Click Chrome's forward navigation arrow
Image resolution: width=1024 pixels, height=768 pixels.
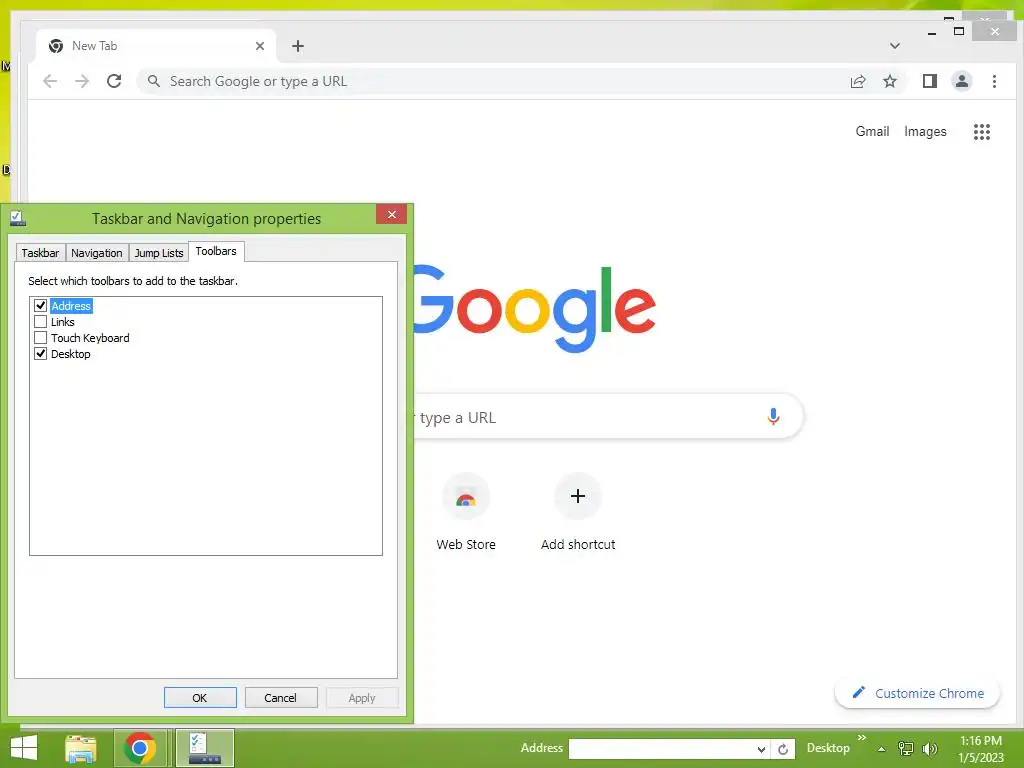click(82, 81)
